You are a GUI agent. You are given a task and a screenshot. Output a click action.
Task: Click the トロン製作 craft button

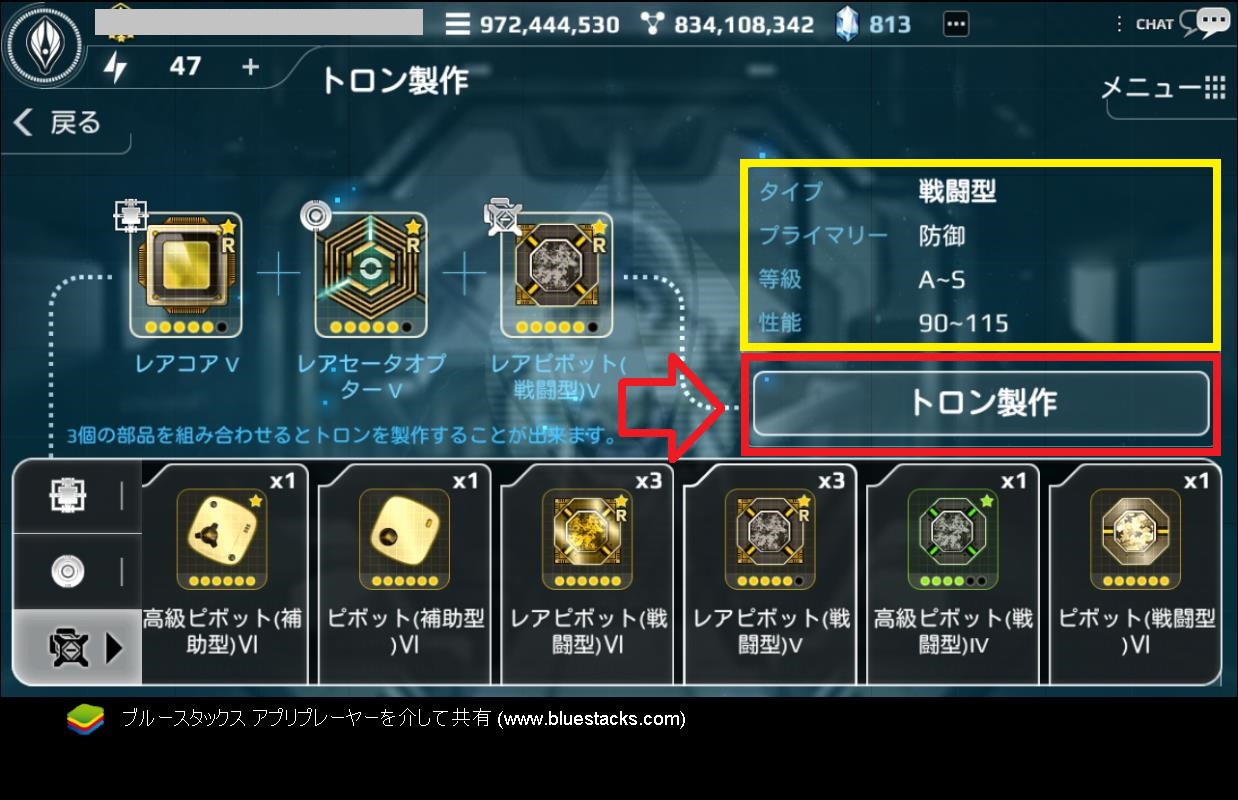click(x=981, y=403)
